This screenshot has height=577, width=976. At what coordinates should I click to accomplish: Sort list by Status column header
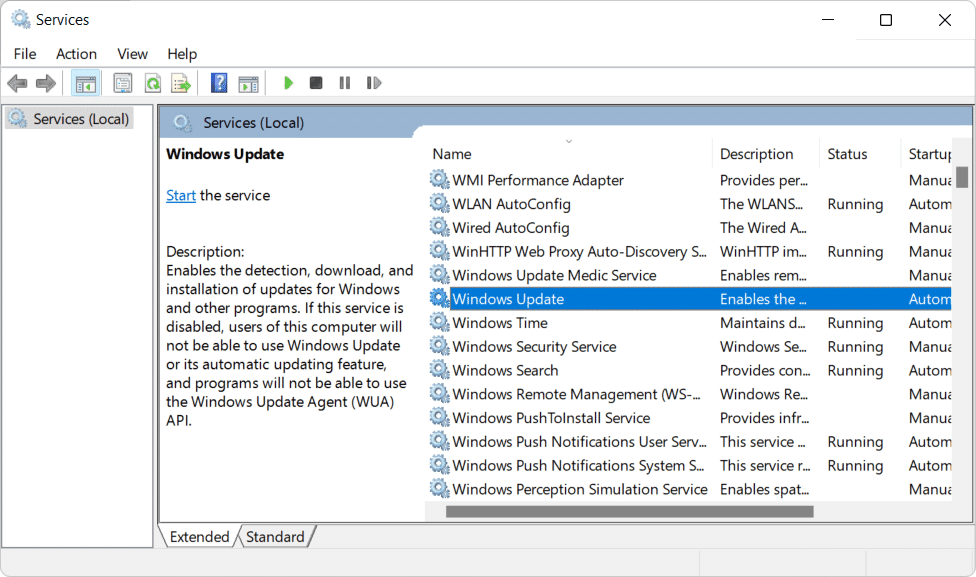point(847,154)
